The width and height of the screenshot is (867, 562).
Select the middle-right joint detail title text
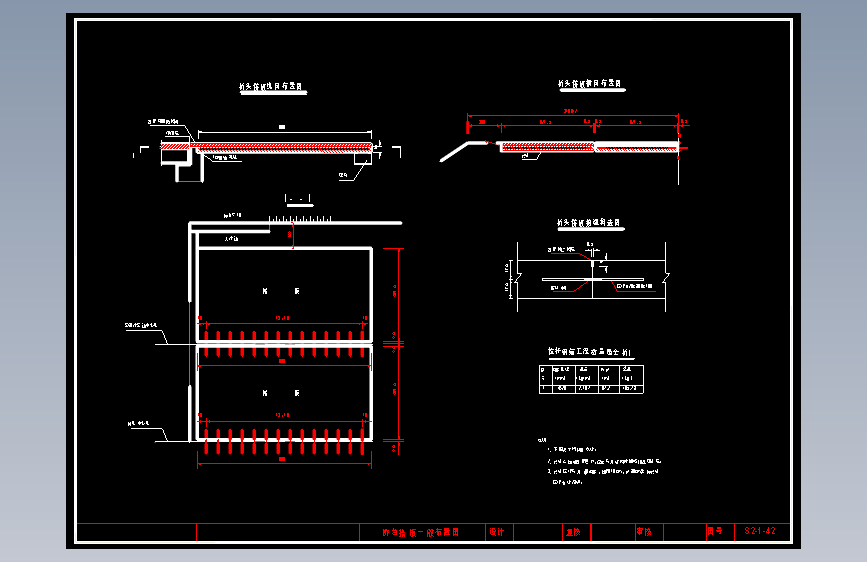(588, 222)
